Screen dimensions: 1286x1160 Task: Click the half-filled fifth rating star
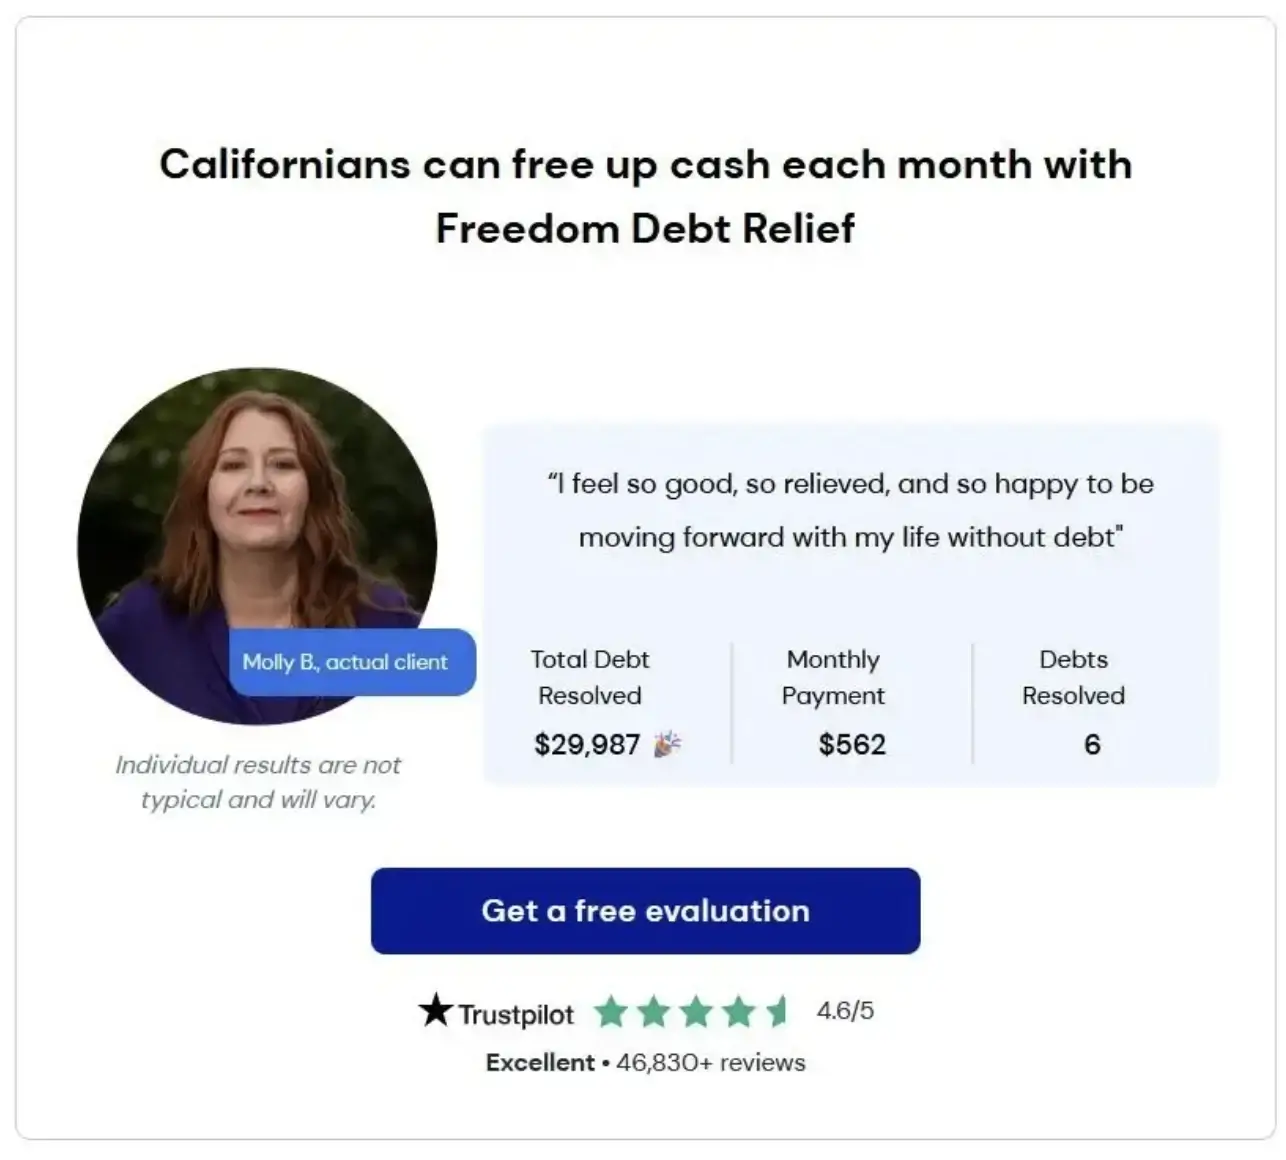click(x=777, y=1013)
